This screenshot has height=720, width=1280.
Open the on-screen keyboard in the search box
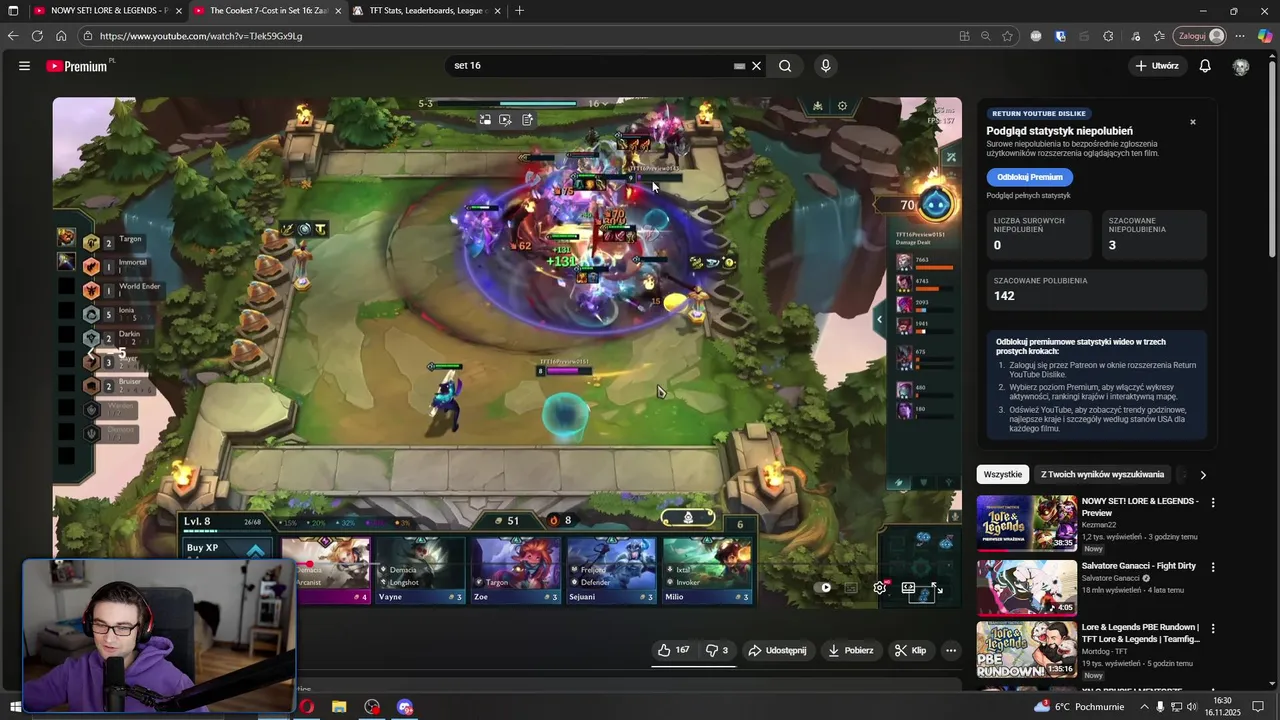pyautogui.click(x=739, y=66)
